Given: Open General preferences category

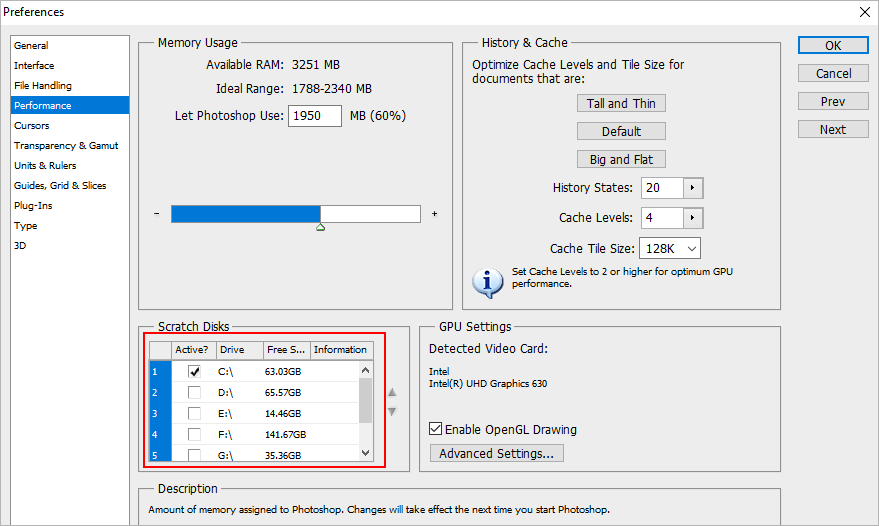Looking at the screenshot, I should (x=31, y=45).
